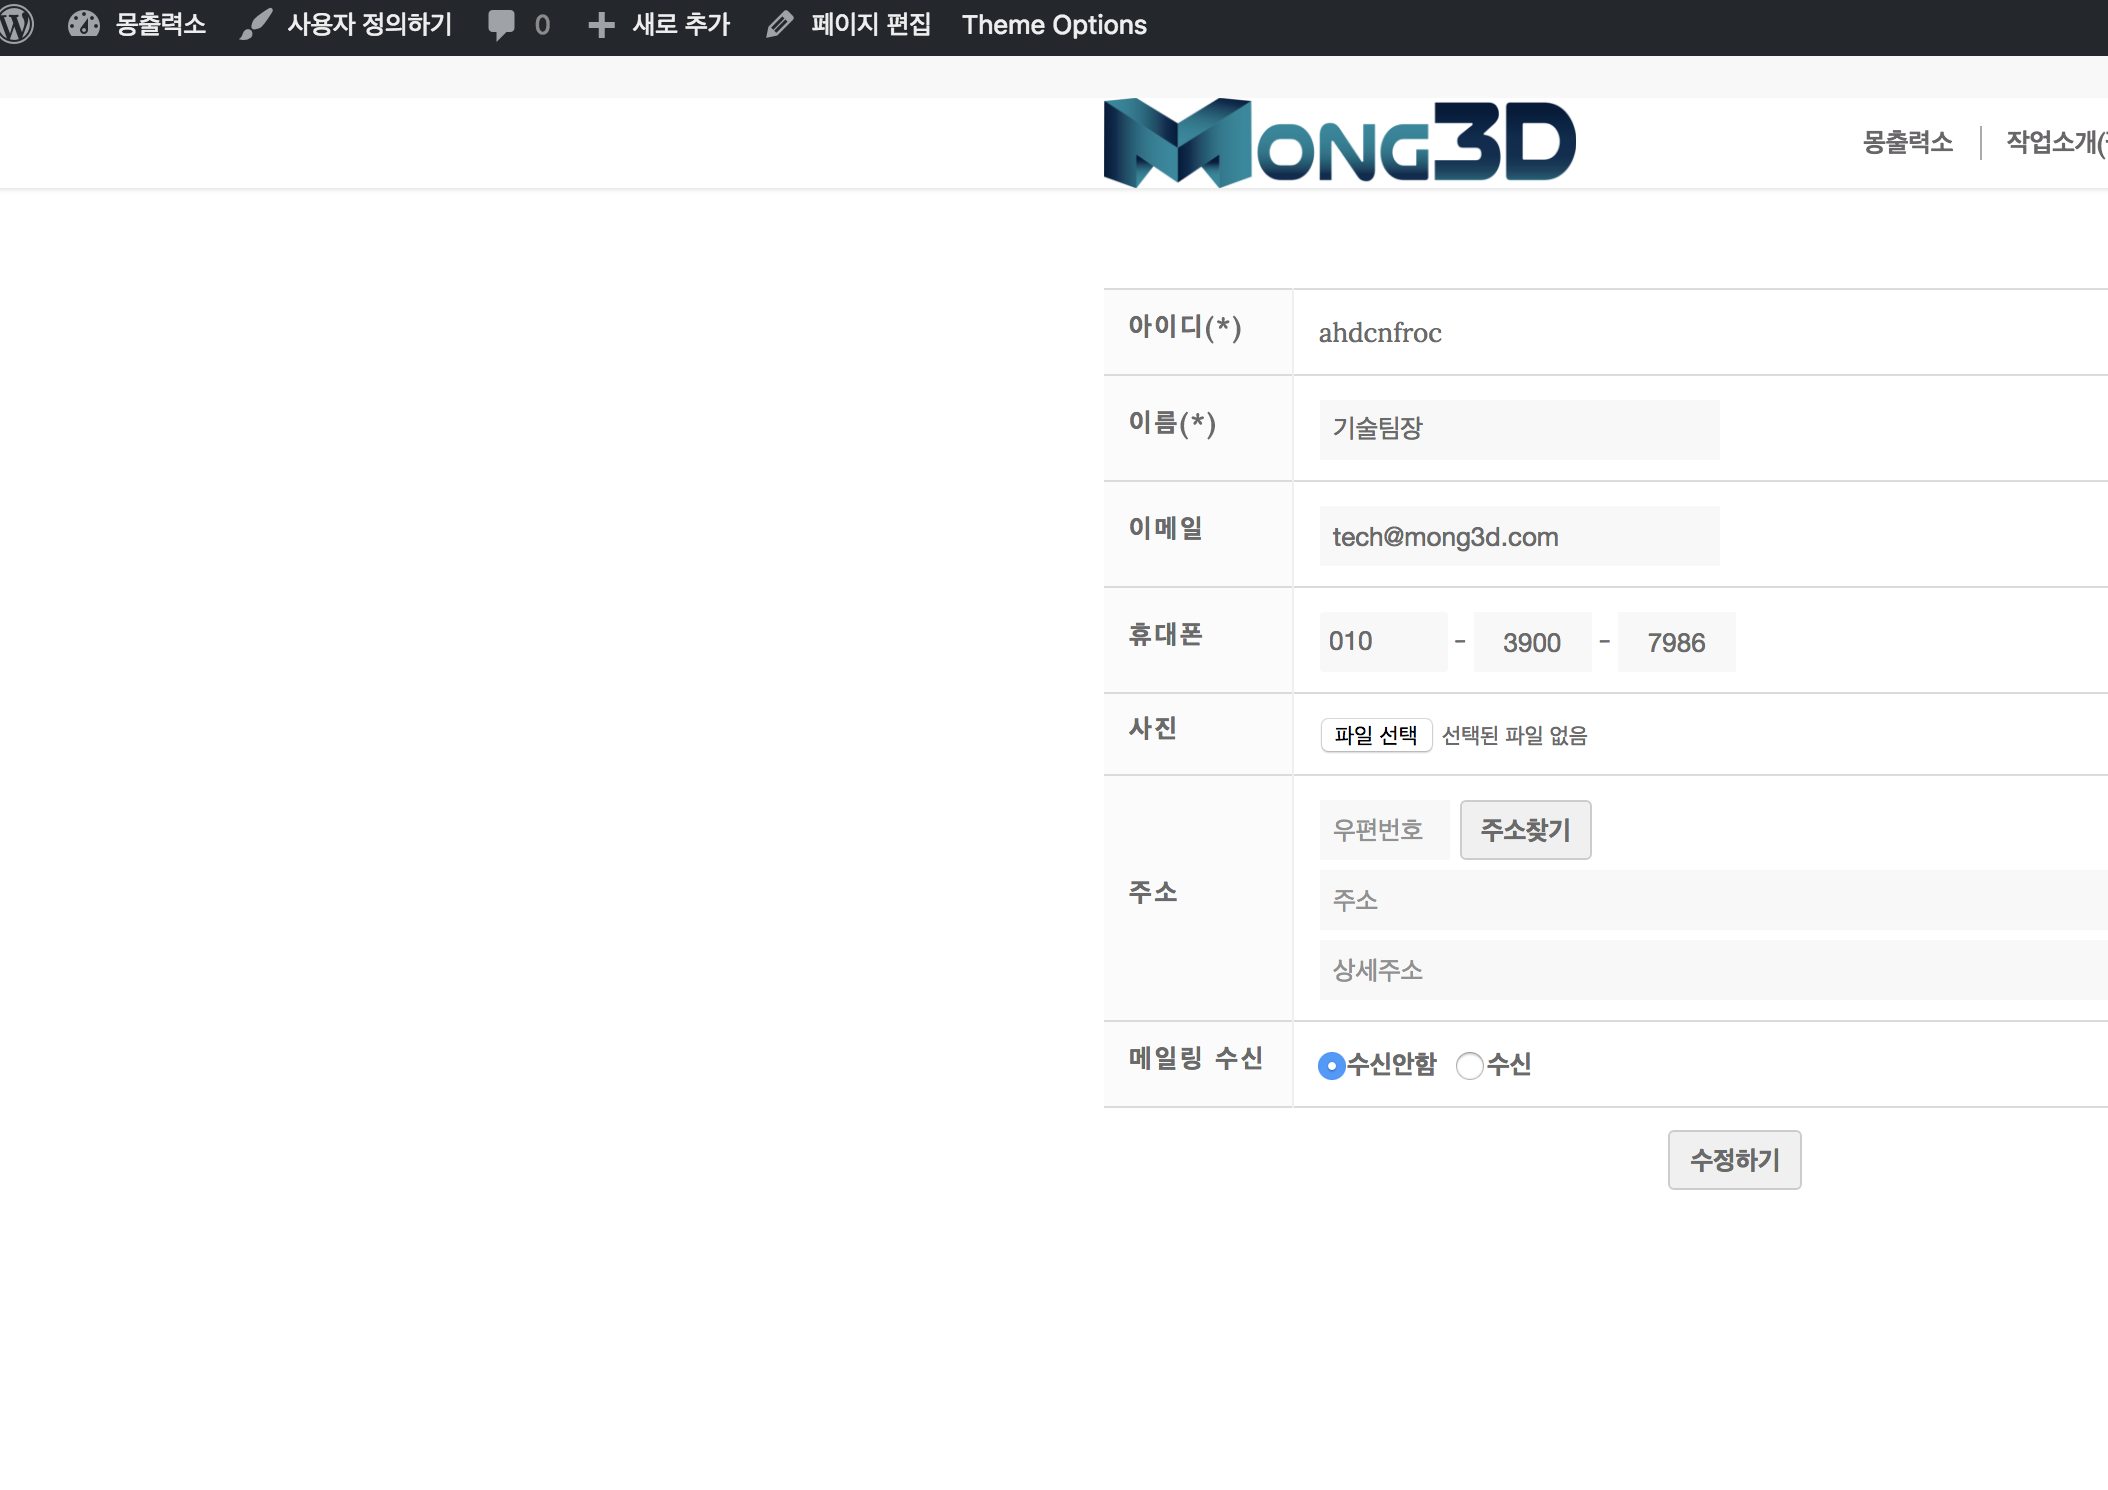Open 사용자 정의하기 in admin bar

tap(370, 25)
